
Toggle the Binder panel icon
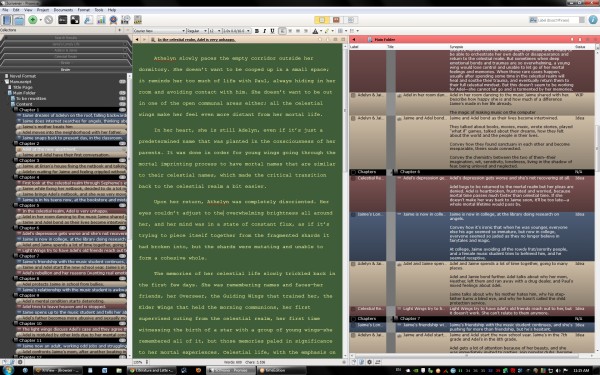(x=7, y=20)
